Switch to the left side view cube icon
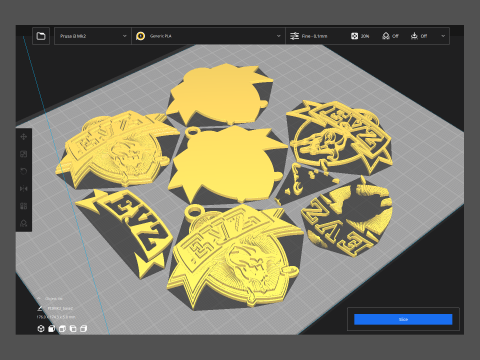480x360 pixels. [x=73, y=329]
